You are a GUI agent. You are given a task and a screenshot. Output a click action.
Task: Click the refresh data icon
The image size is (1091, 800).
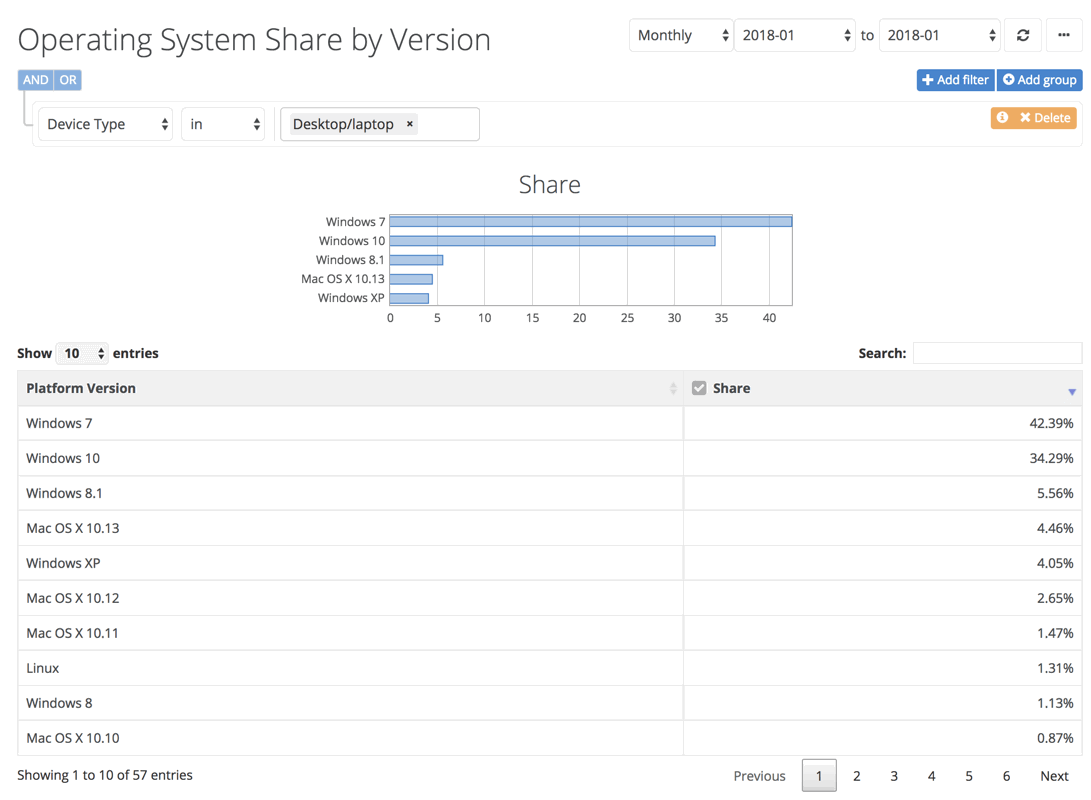(x=1022, y=34)
